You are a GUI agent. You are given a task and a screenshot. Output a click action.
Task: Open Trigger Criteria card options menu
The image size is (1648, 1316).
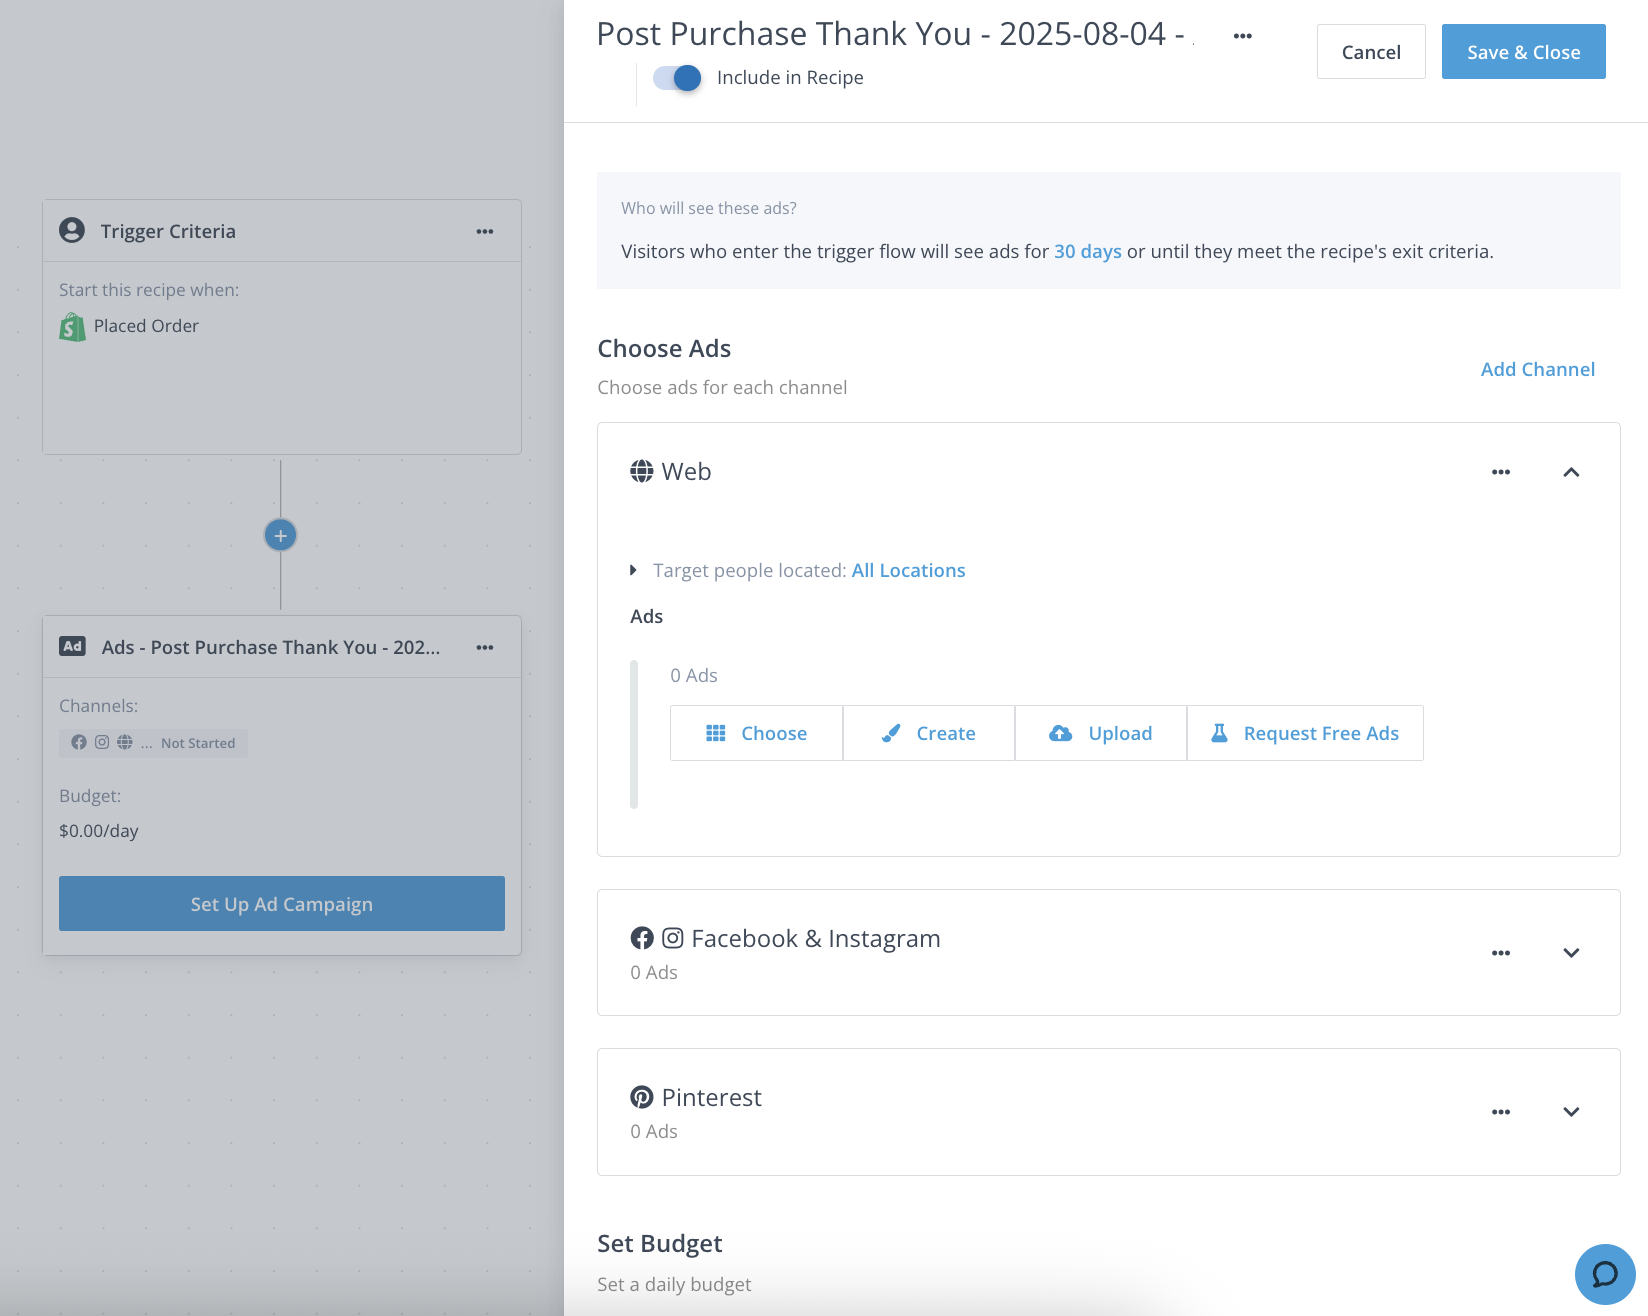pyautogui.click(x=485, y=232)
